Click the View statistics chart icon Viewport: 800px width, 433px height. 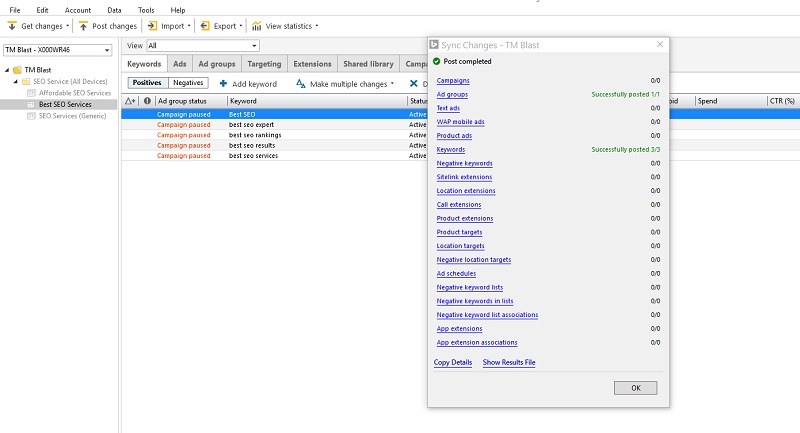tap(257, 26)
